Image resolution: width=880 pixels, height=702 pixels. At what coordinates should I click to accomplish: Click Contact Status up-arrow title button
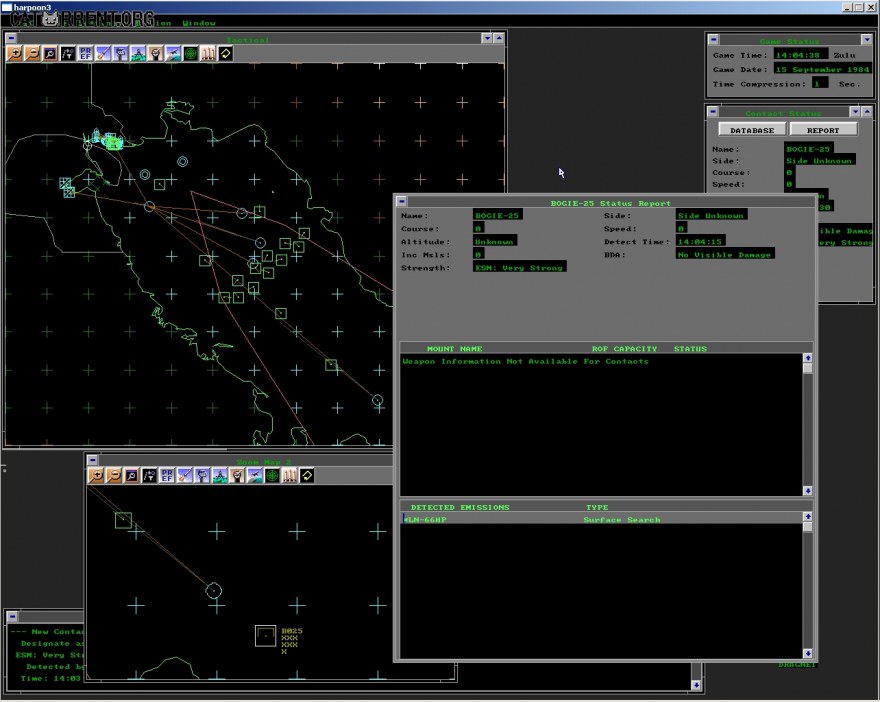click(x=867, y=111)
